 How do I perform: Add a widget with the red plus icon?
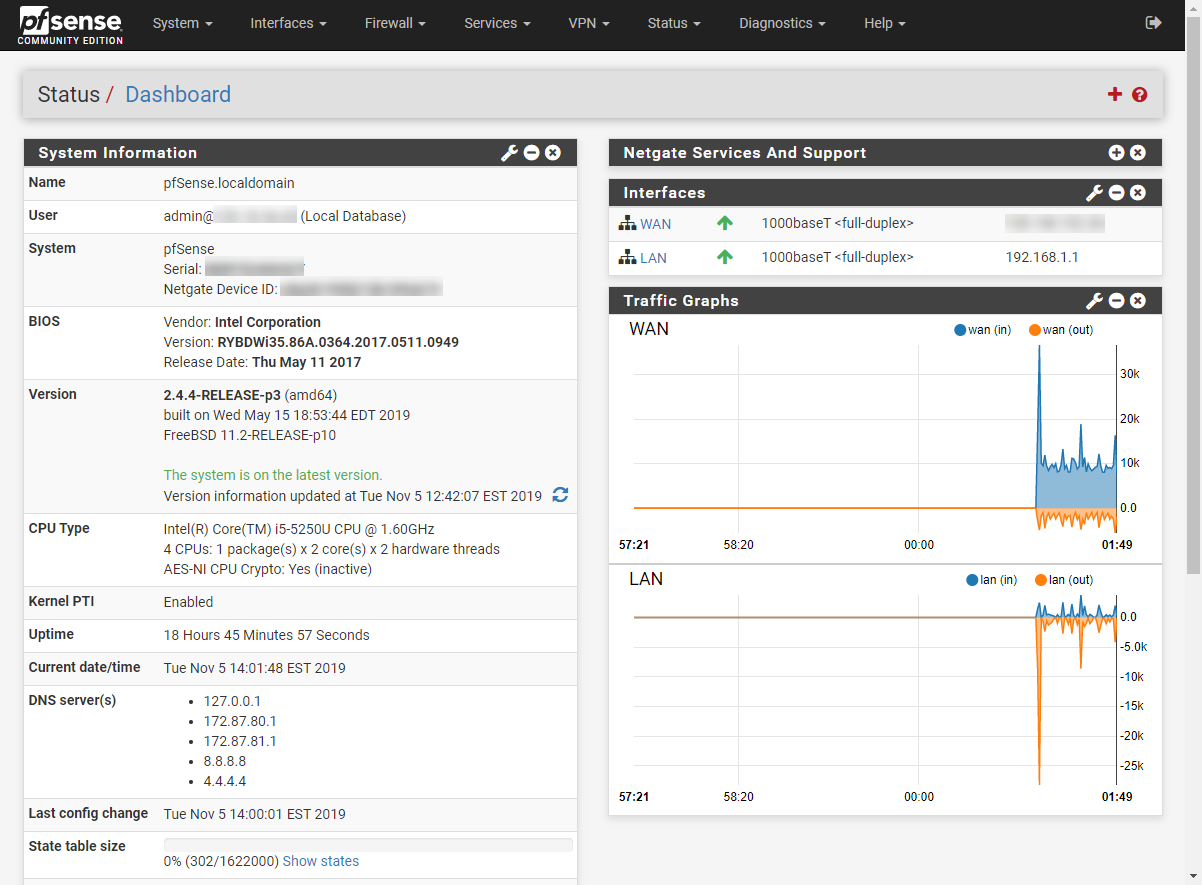1115,94
